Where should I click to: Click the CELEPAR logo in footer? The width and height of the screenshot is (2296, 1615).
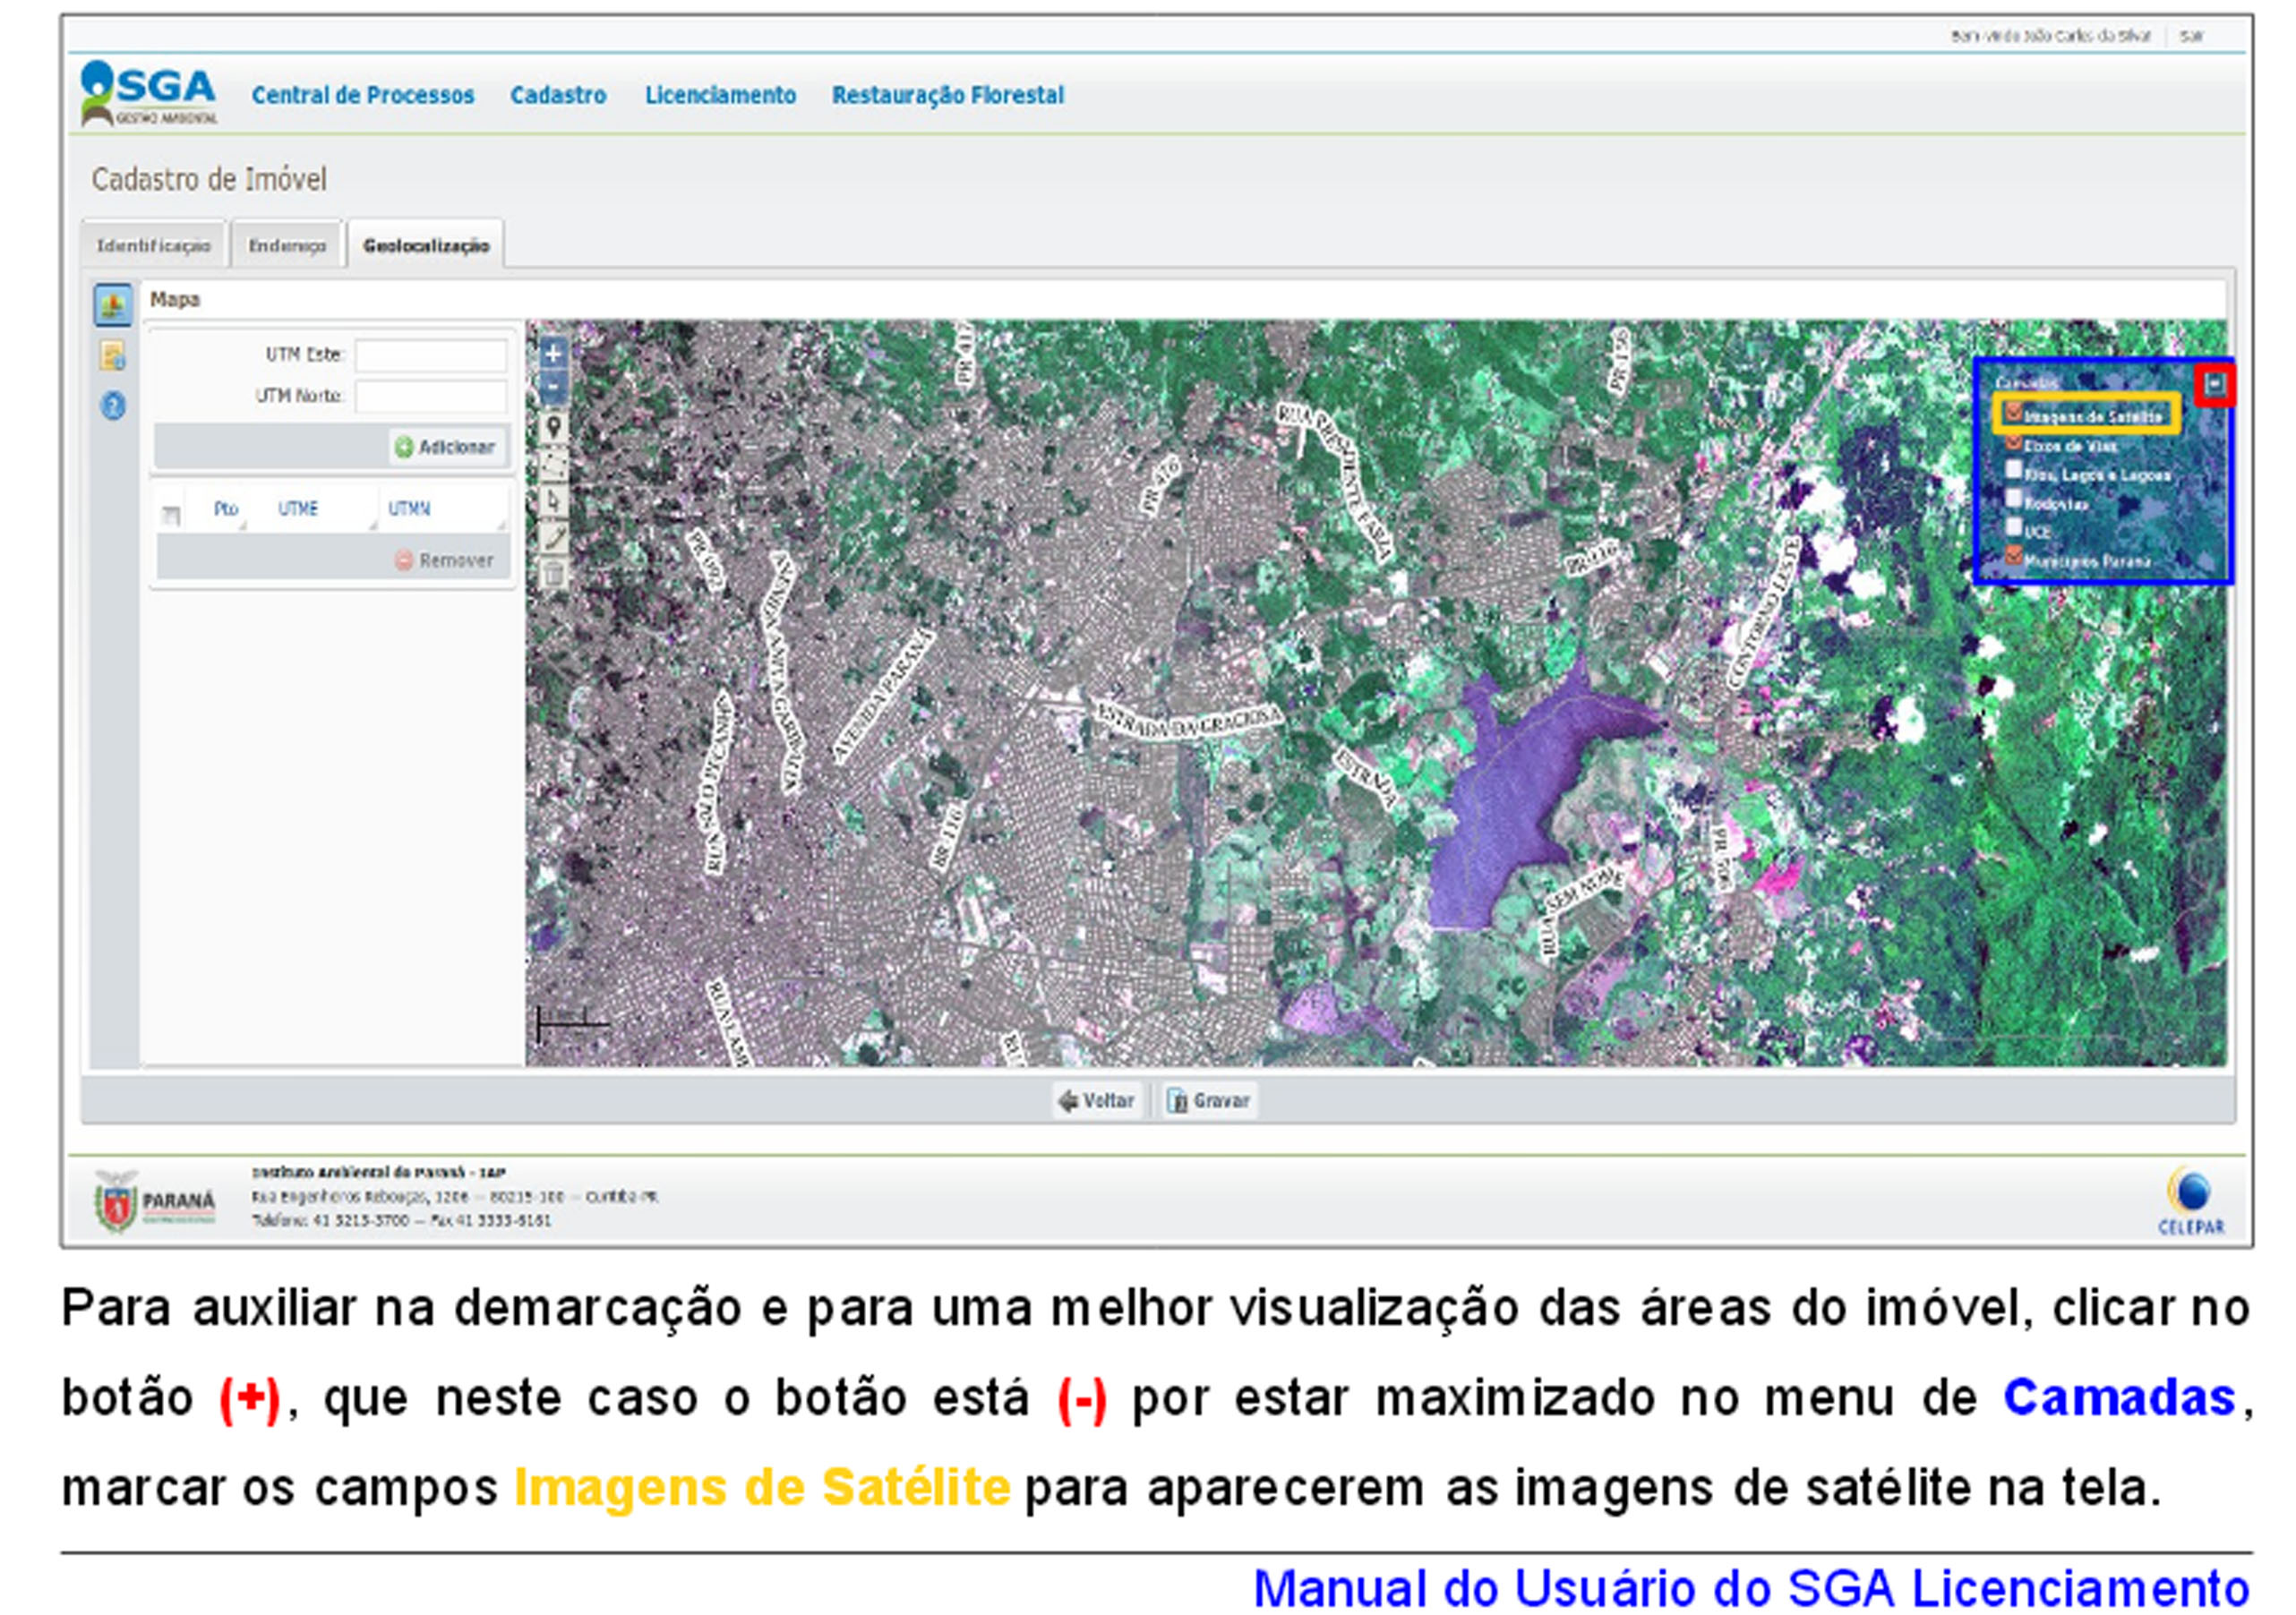[2190, 1201]
